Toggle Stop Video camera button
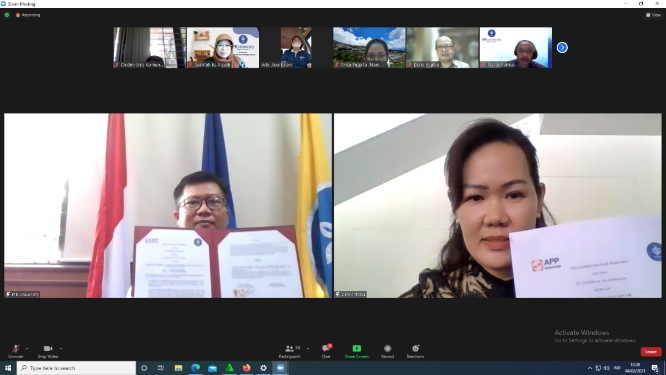This screenshot has width=666, height=375. [48, 350]
